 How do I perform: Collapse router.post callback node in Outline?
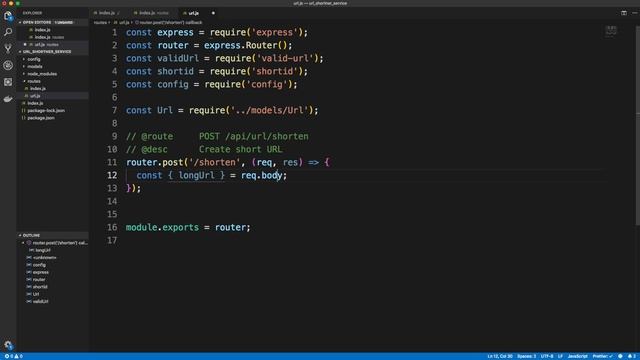point(23,243)
